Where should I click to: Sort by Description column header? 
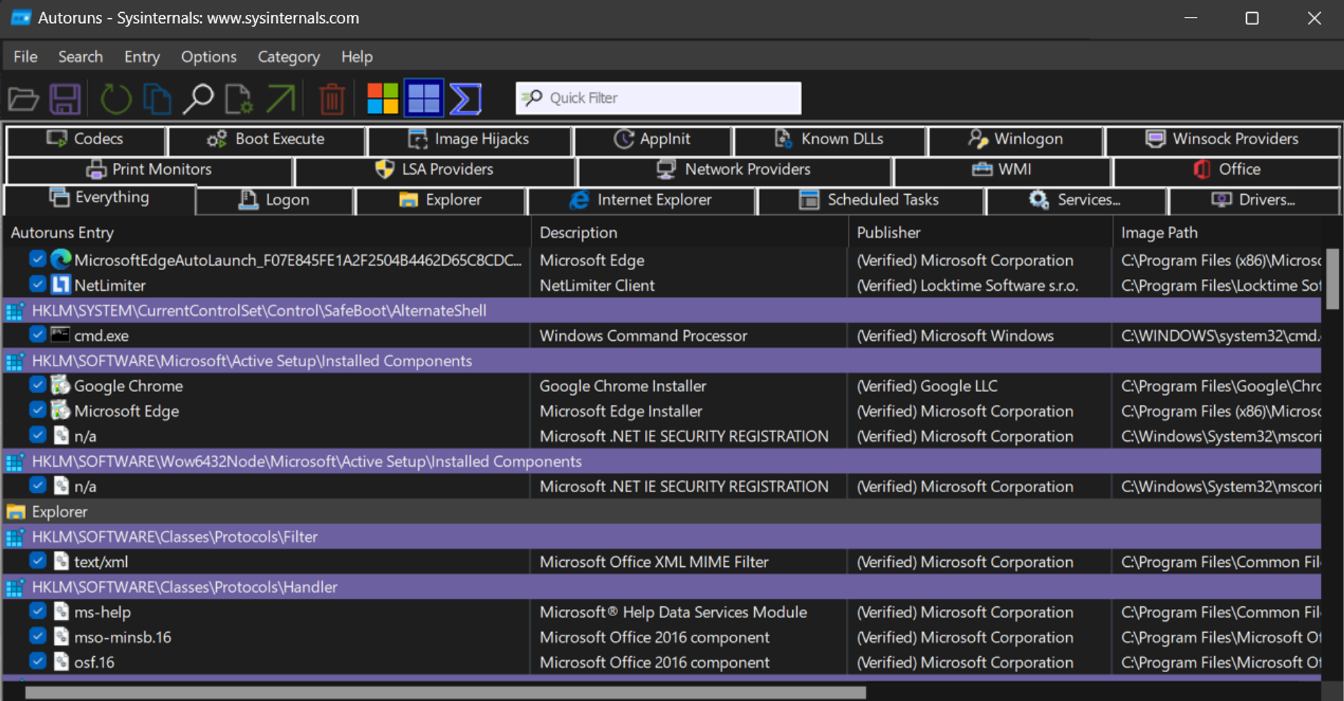point(689,232)
